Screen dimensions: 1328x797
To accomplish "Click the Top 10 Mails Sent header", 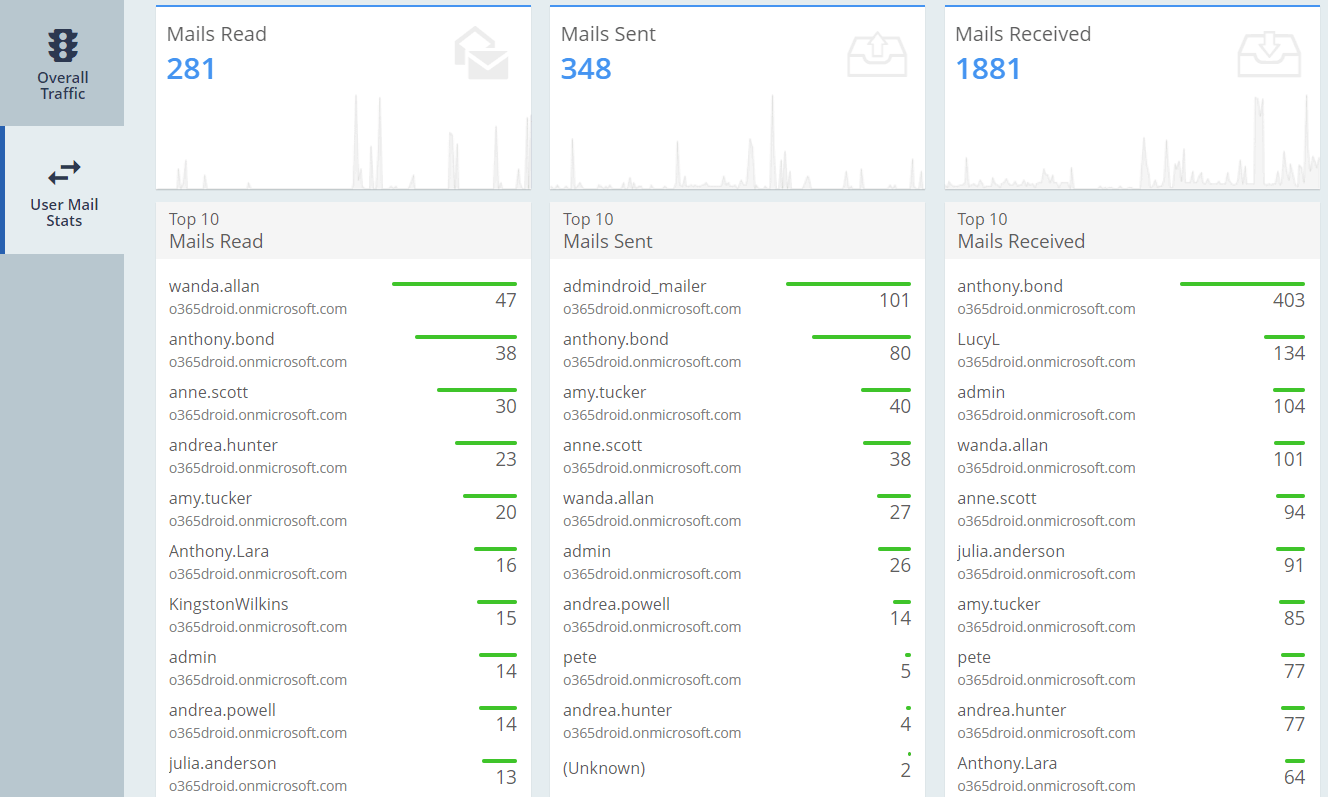I will click(608, 230).
